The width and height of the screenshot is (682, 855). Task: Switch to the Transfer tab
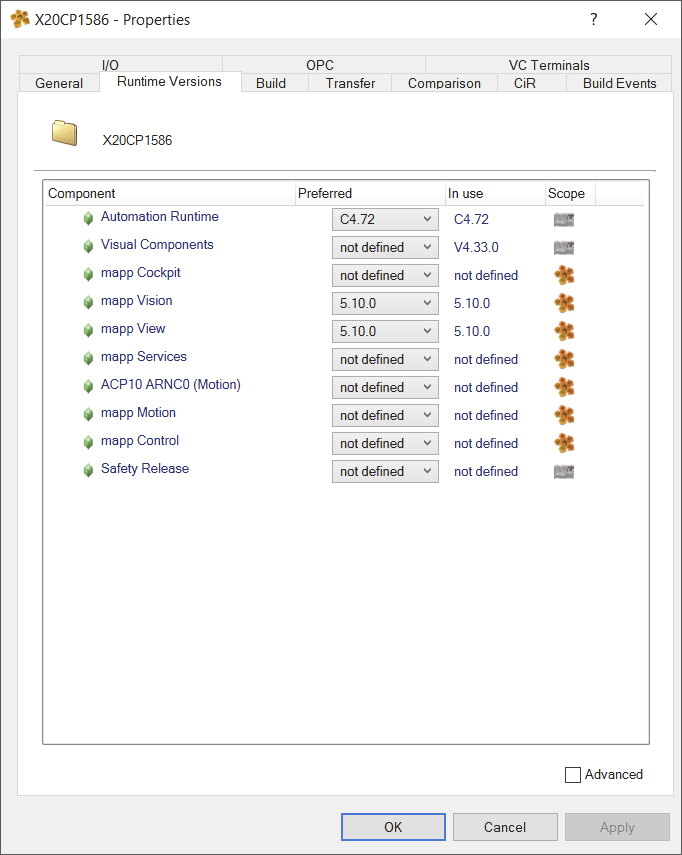click(350, 83)
